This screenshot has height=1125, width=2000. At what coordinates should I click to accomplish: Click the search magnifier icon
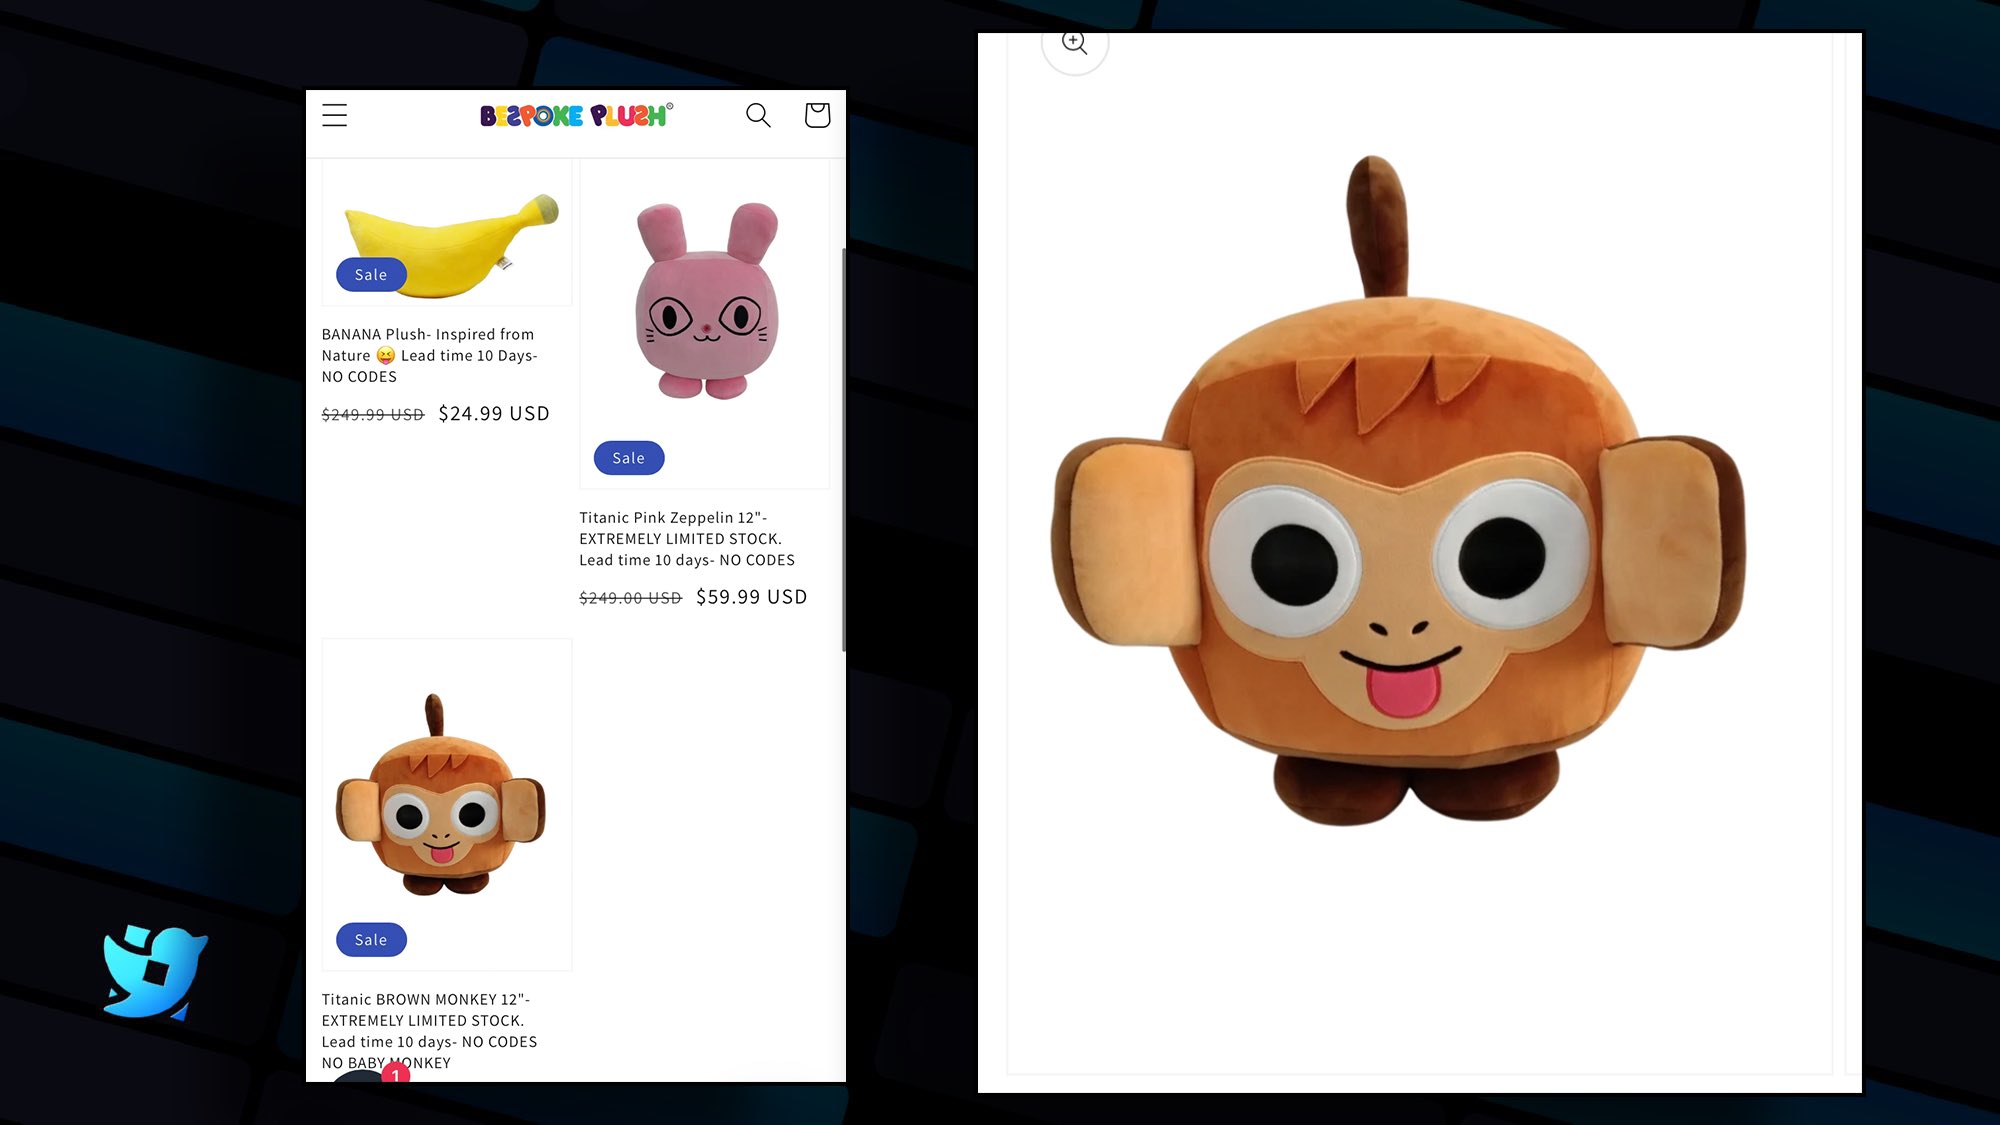[x=758, y=115]
